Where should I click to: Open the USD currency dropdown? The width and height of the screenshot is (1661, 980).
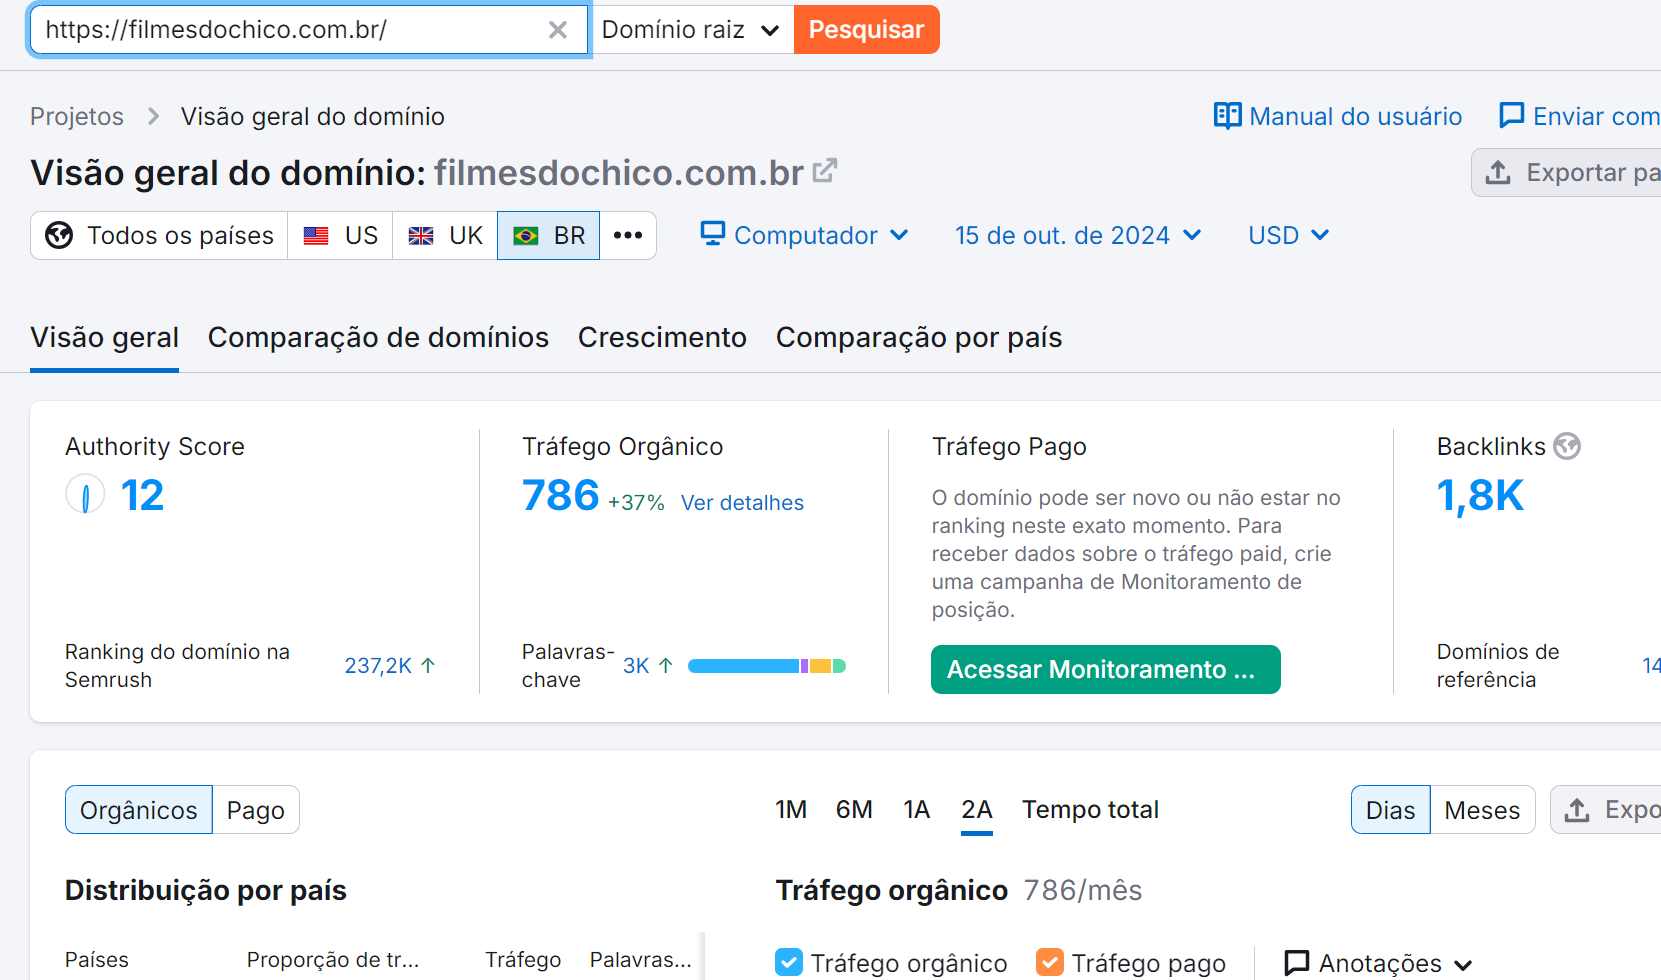[1288, 236]
